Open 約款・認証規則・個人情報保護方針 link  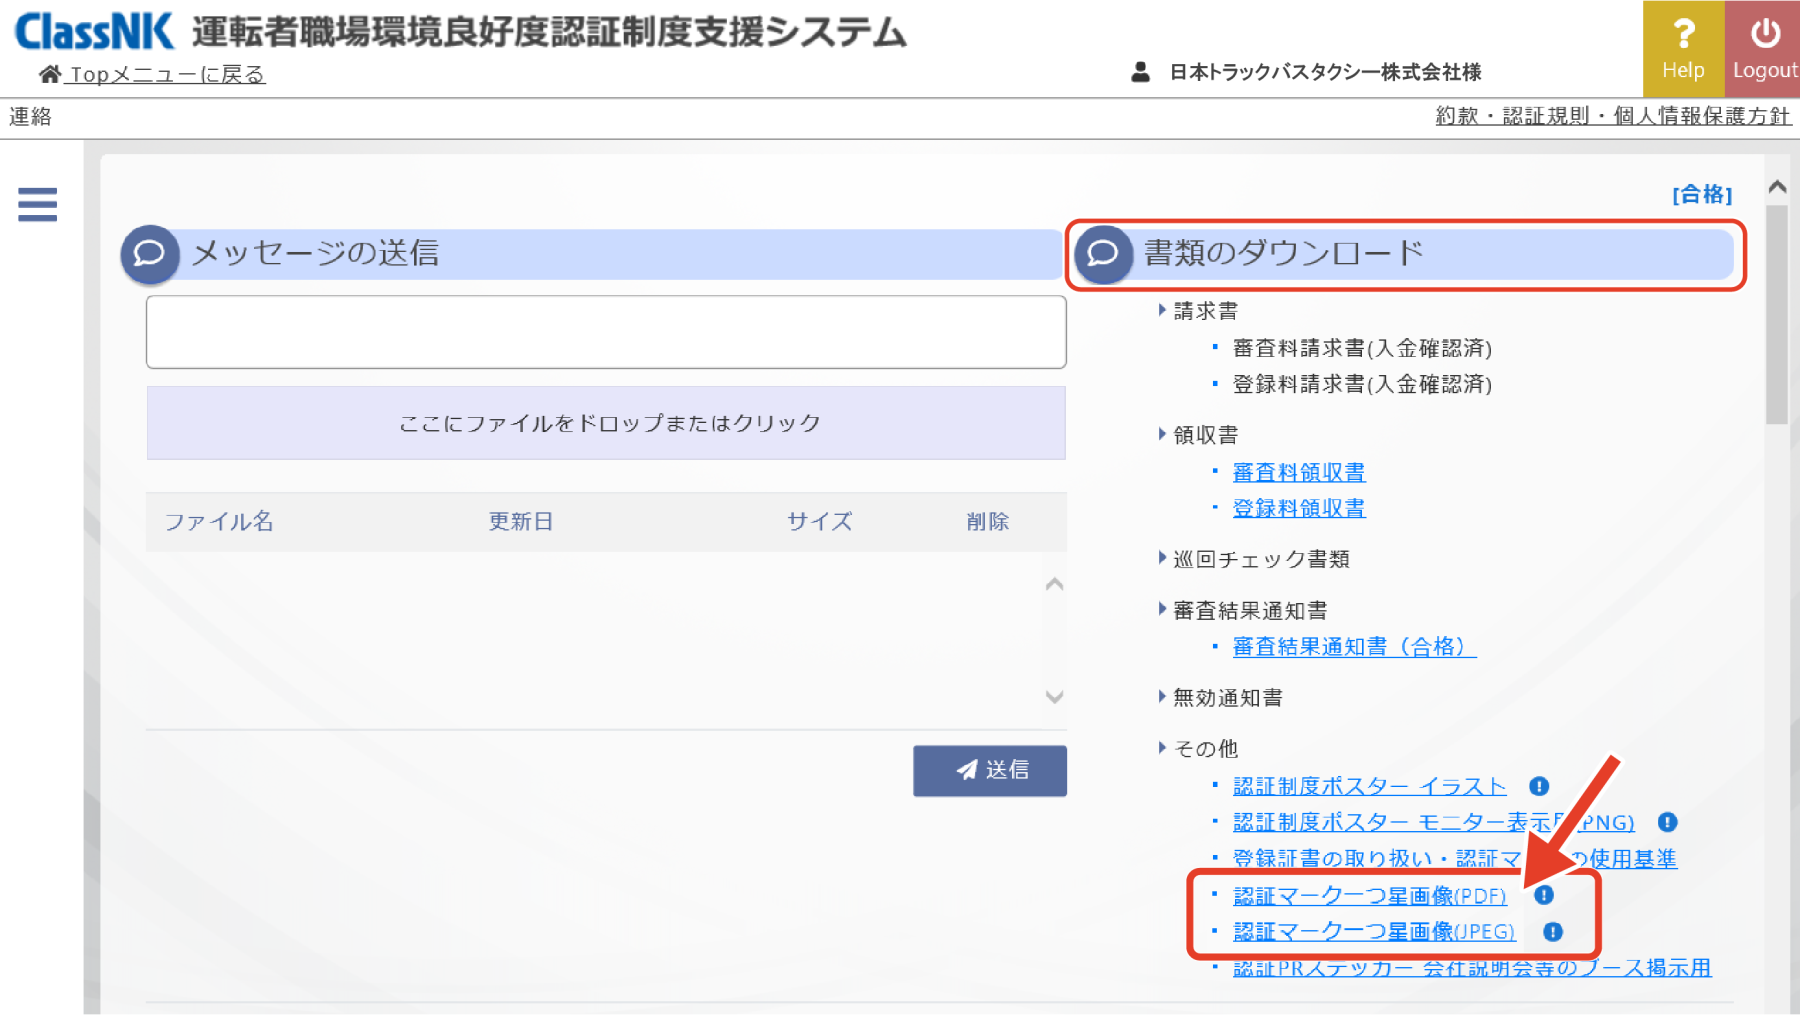pos(1612,116)
